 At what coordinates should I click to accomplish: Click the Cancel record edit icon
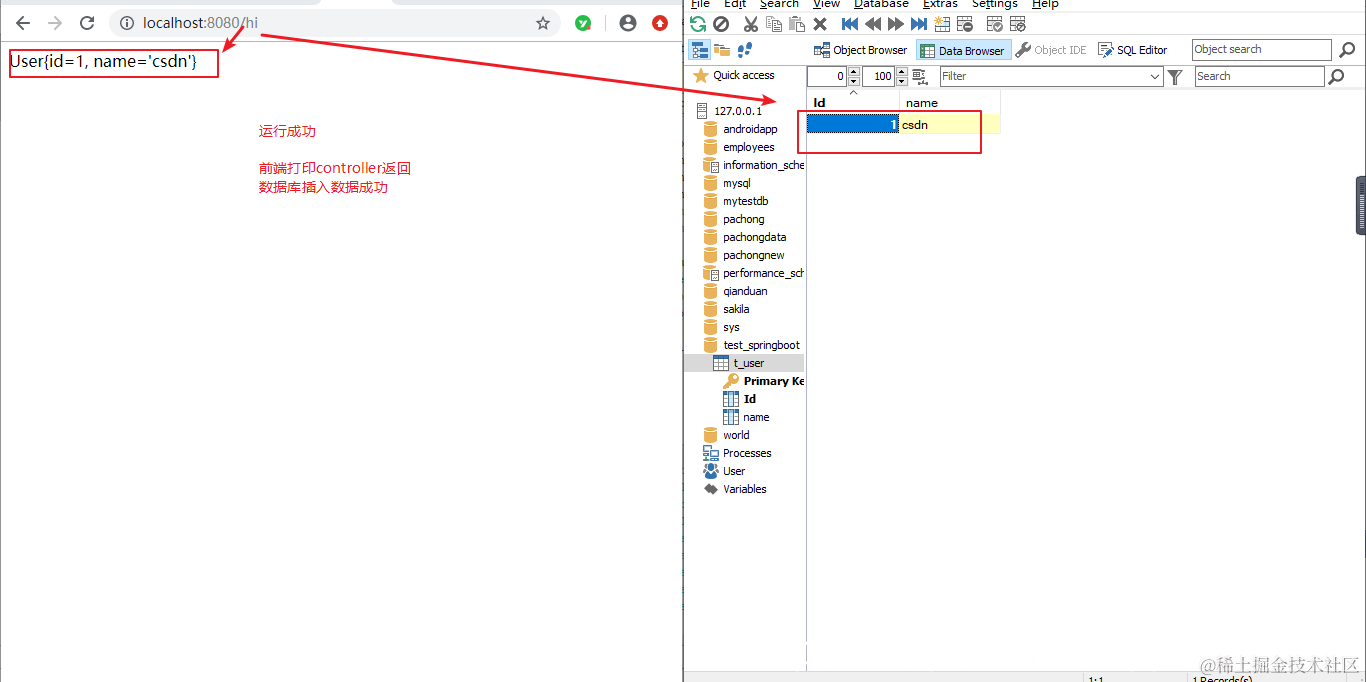[x=1018, y=24]
